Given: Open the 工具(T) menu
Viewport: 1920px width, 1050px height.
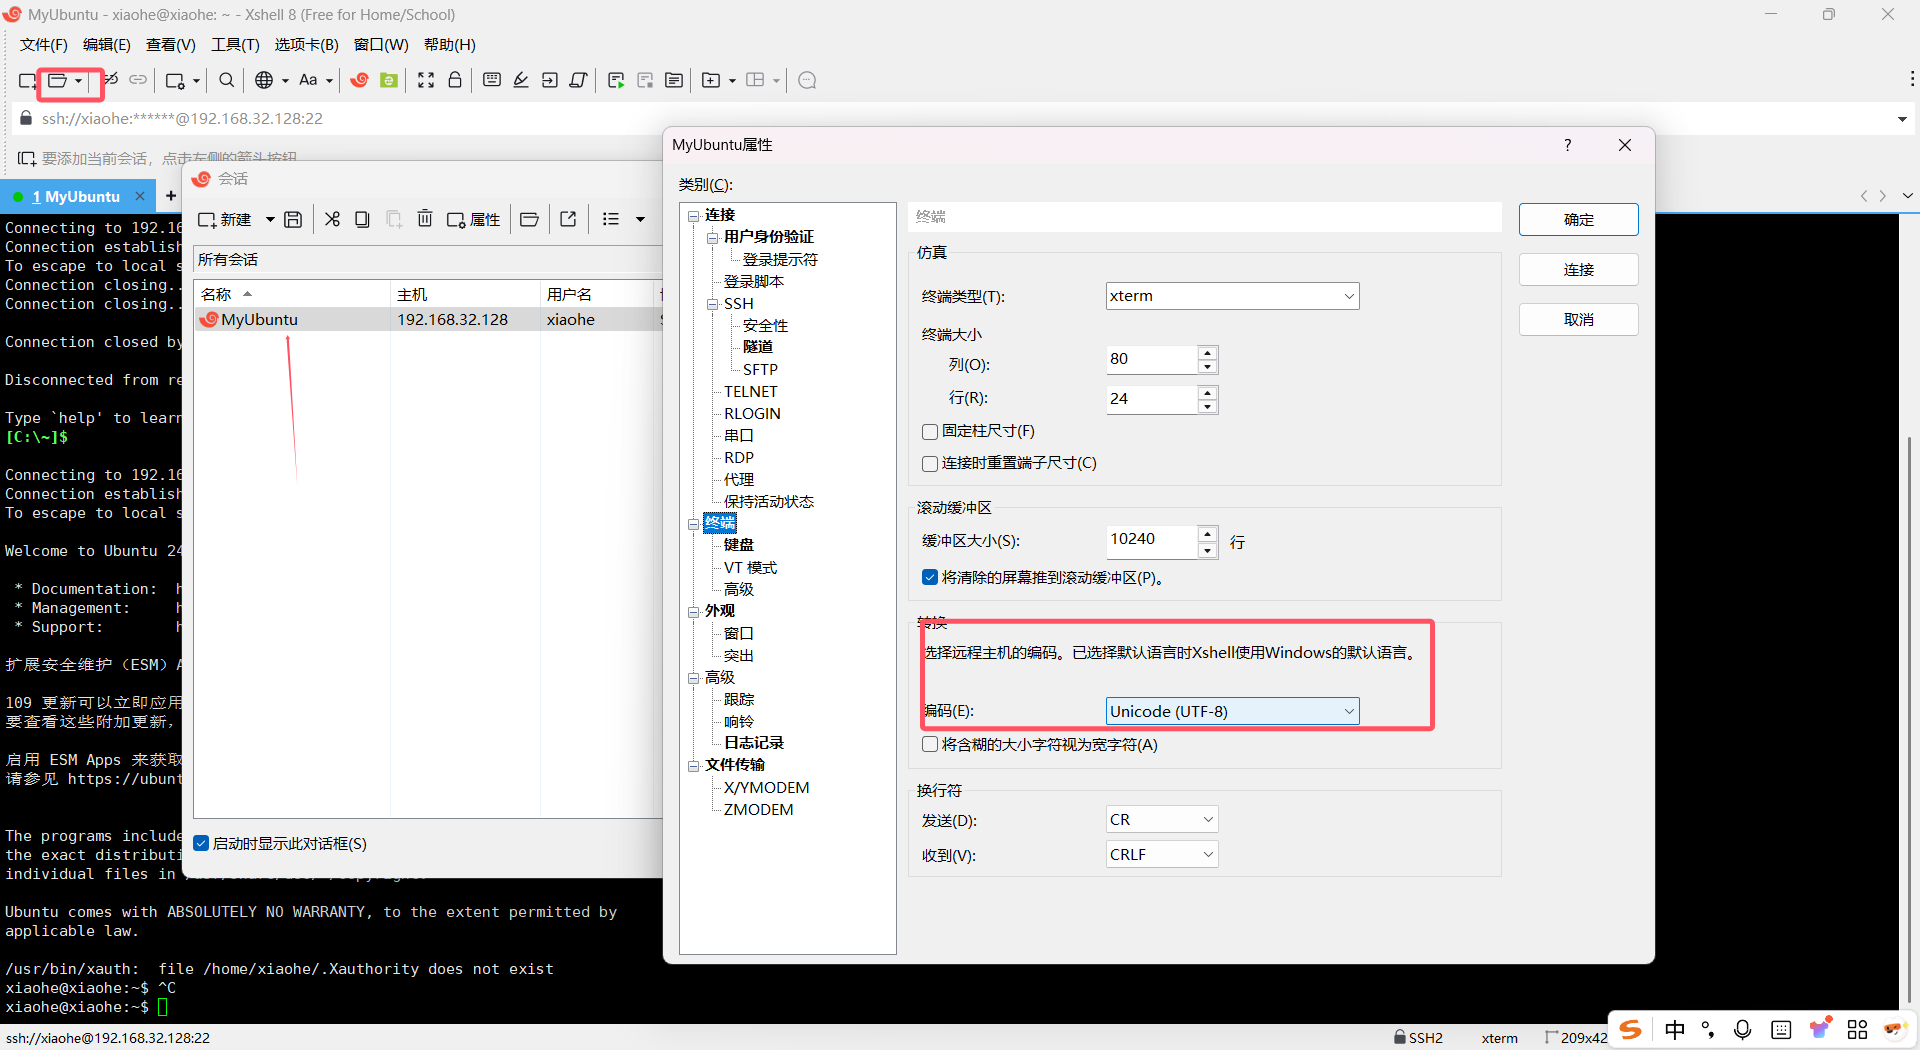Looking at the screenshot, I should pyautogui.click(x=235, y=44).
